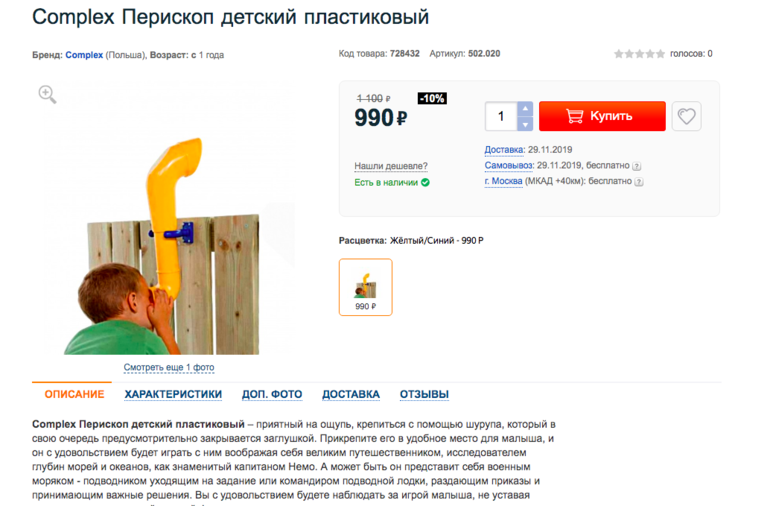
Task: Increase the quantity with the up arrow
Action: click(x=525, y=109)
